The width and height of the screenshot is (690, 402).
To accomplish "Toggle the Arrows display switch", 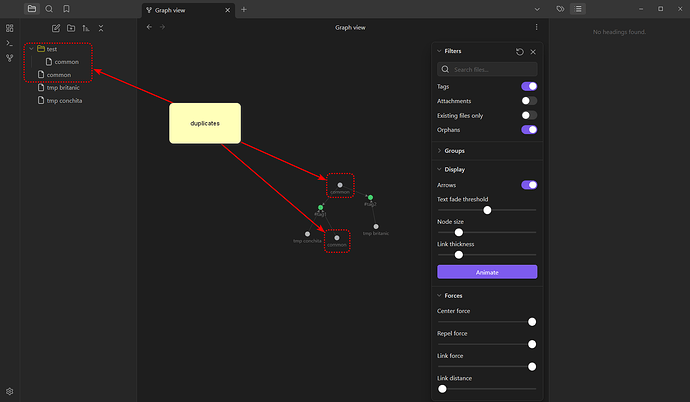I will pyautogui.click(x=529, y=185).
